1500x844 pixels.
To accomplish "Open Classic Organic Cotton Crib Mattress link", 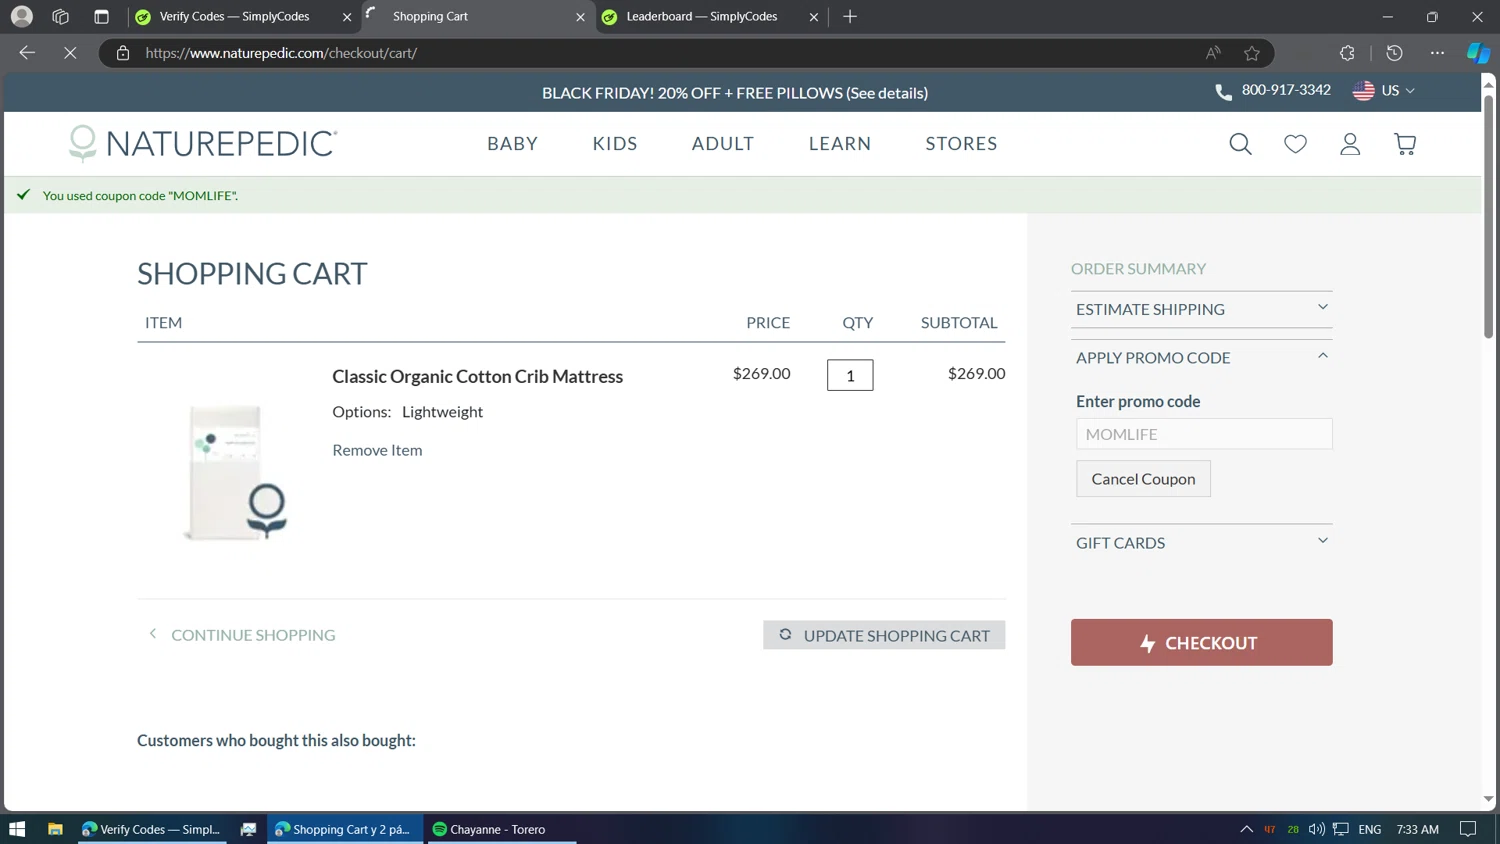I will click(x=477, y=376).
